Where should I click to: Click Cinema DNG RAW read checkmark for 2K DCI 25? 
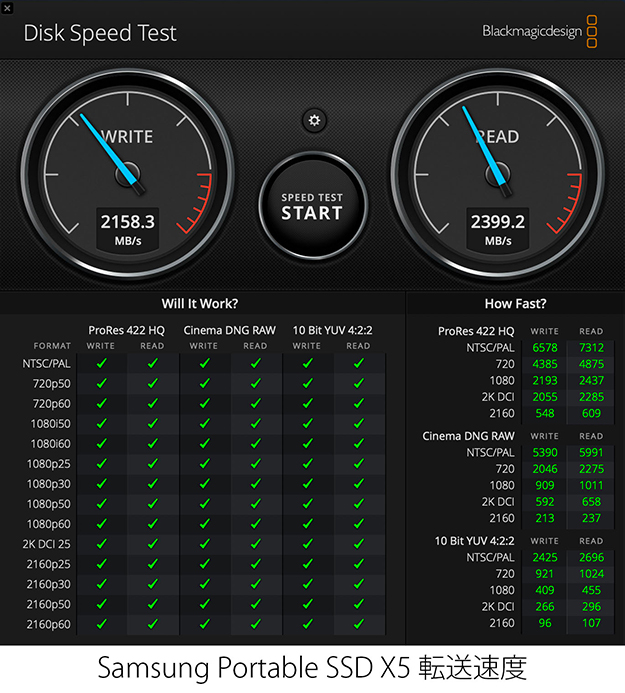click(x=255, y=544)
